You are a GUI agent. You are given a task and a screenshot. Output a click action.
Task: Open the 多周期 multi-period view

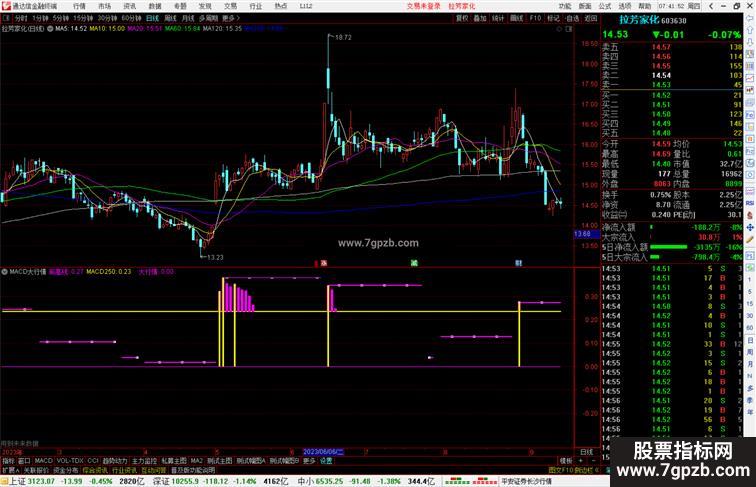click(x=208, y=18)
